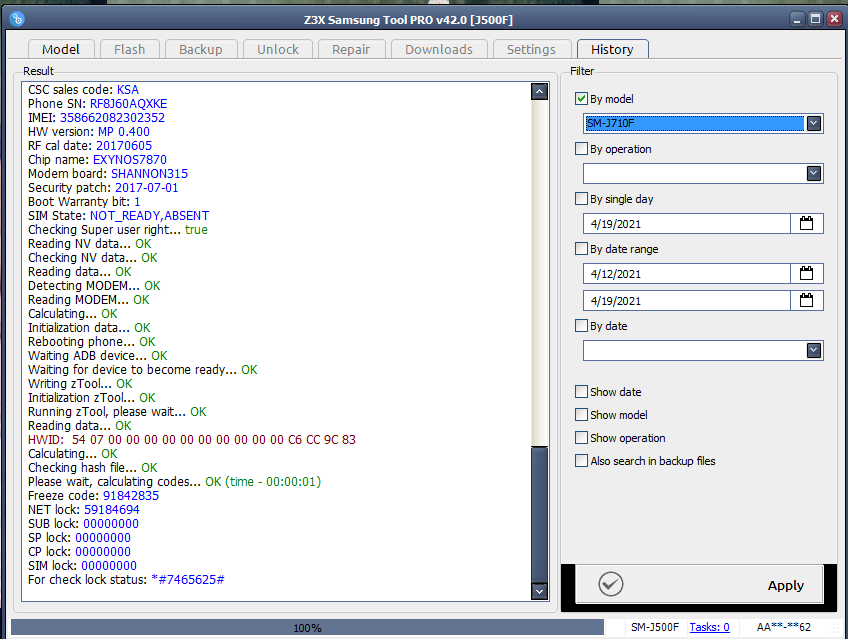
Task: Click the SM-J710F model field
Action: (x=694, y=123)
